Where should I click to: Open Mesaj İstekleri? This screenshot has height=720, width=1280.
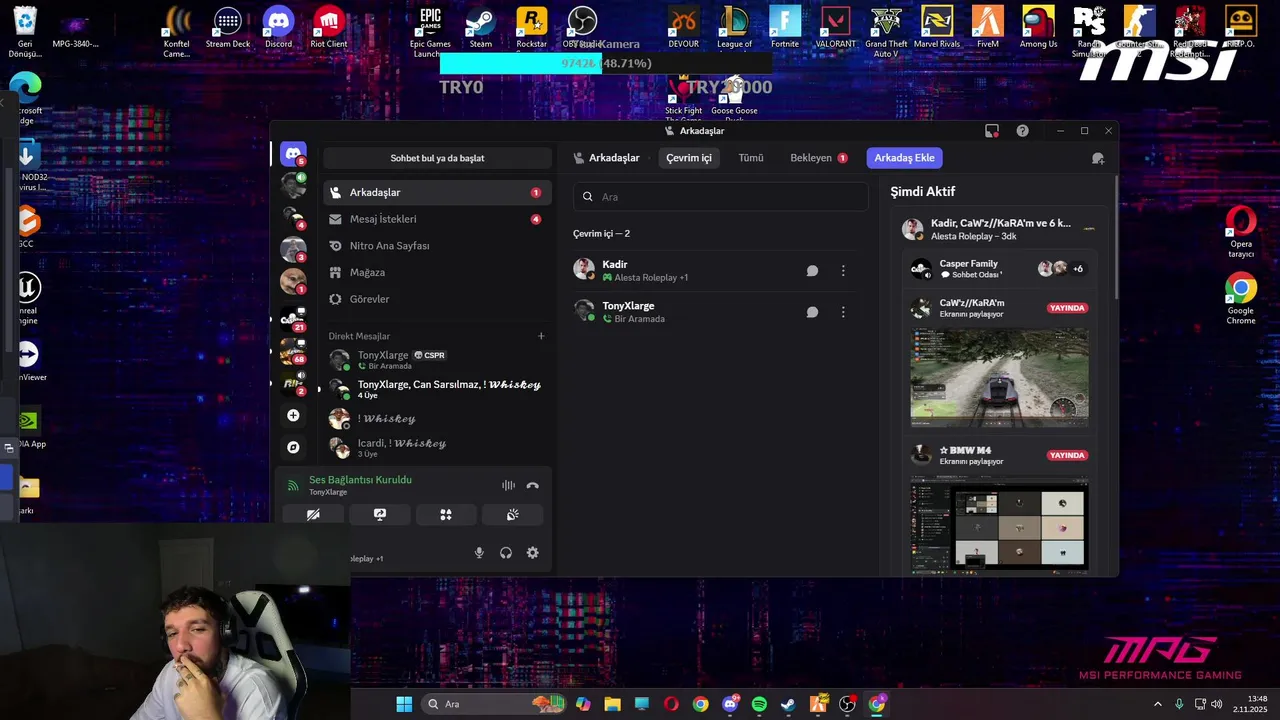[x=437, y=219]
